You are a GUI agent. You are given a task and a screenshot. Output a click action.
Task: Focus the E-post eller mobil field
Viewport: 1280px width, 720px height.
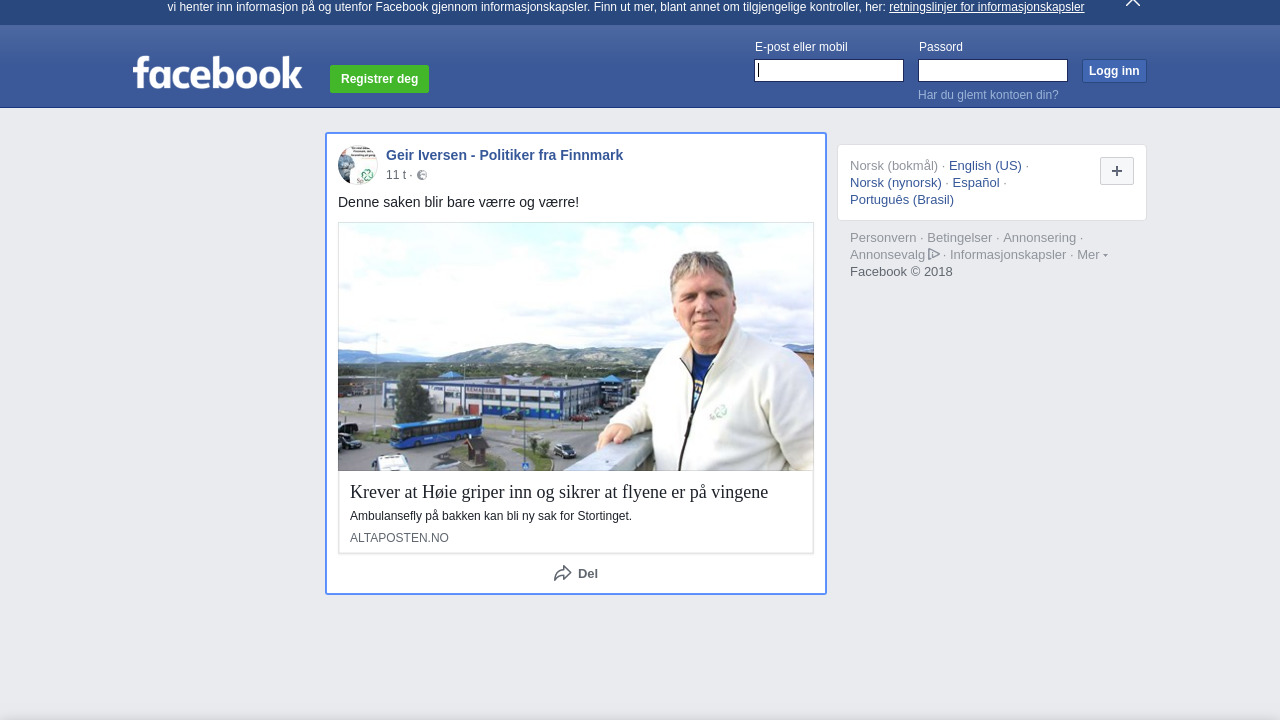click(x=829, y=70)
